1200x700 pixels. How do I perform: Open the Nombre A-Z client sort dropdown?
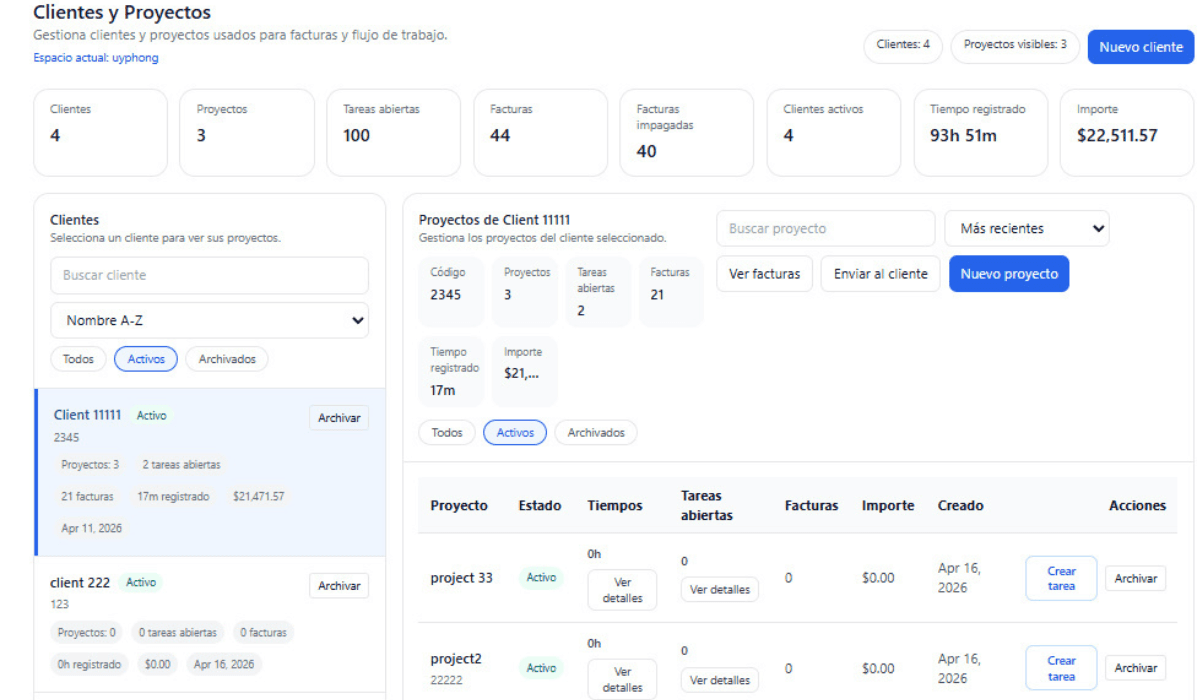coord(209,321)
